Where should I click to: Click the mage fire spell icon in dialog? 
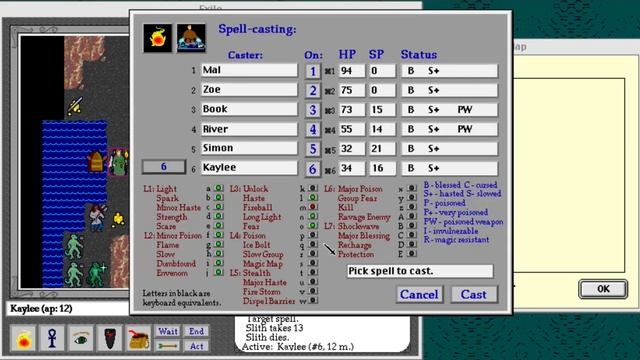pyautogui.click(x=158, y=38)
